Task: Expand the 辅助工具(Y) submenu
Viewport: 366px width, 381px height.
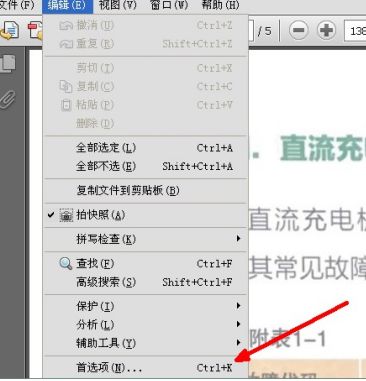Action: pyautogui.click(x=146, y=343)
